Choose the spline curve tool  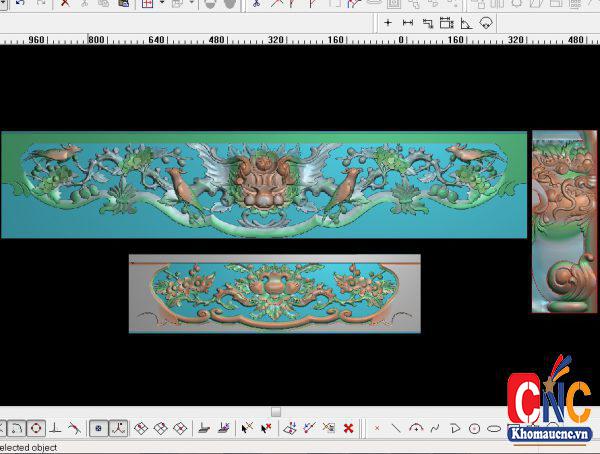pyautogui.click(x=435, y=428)
